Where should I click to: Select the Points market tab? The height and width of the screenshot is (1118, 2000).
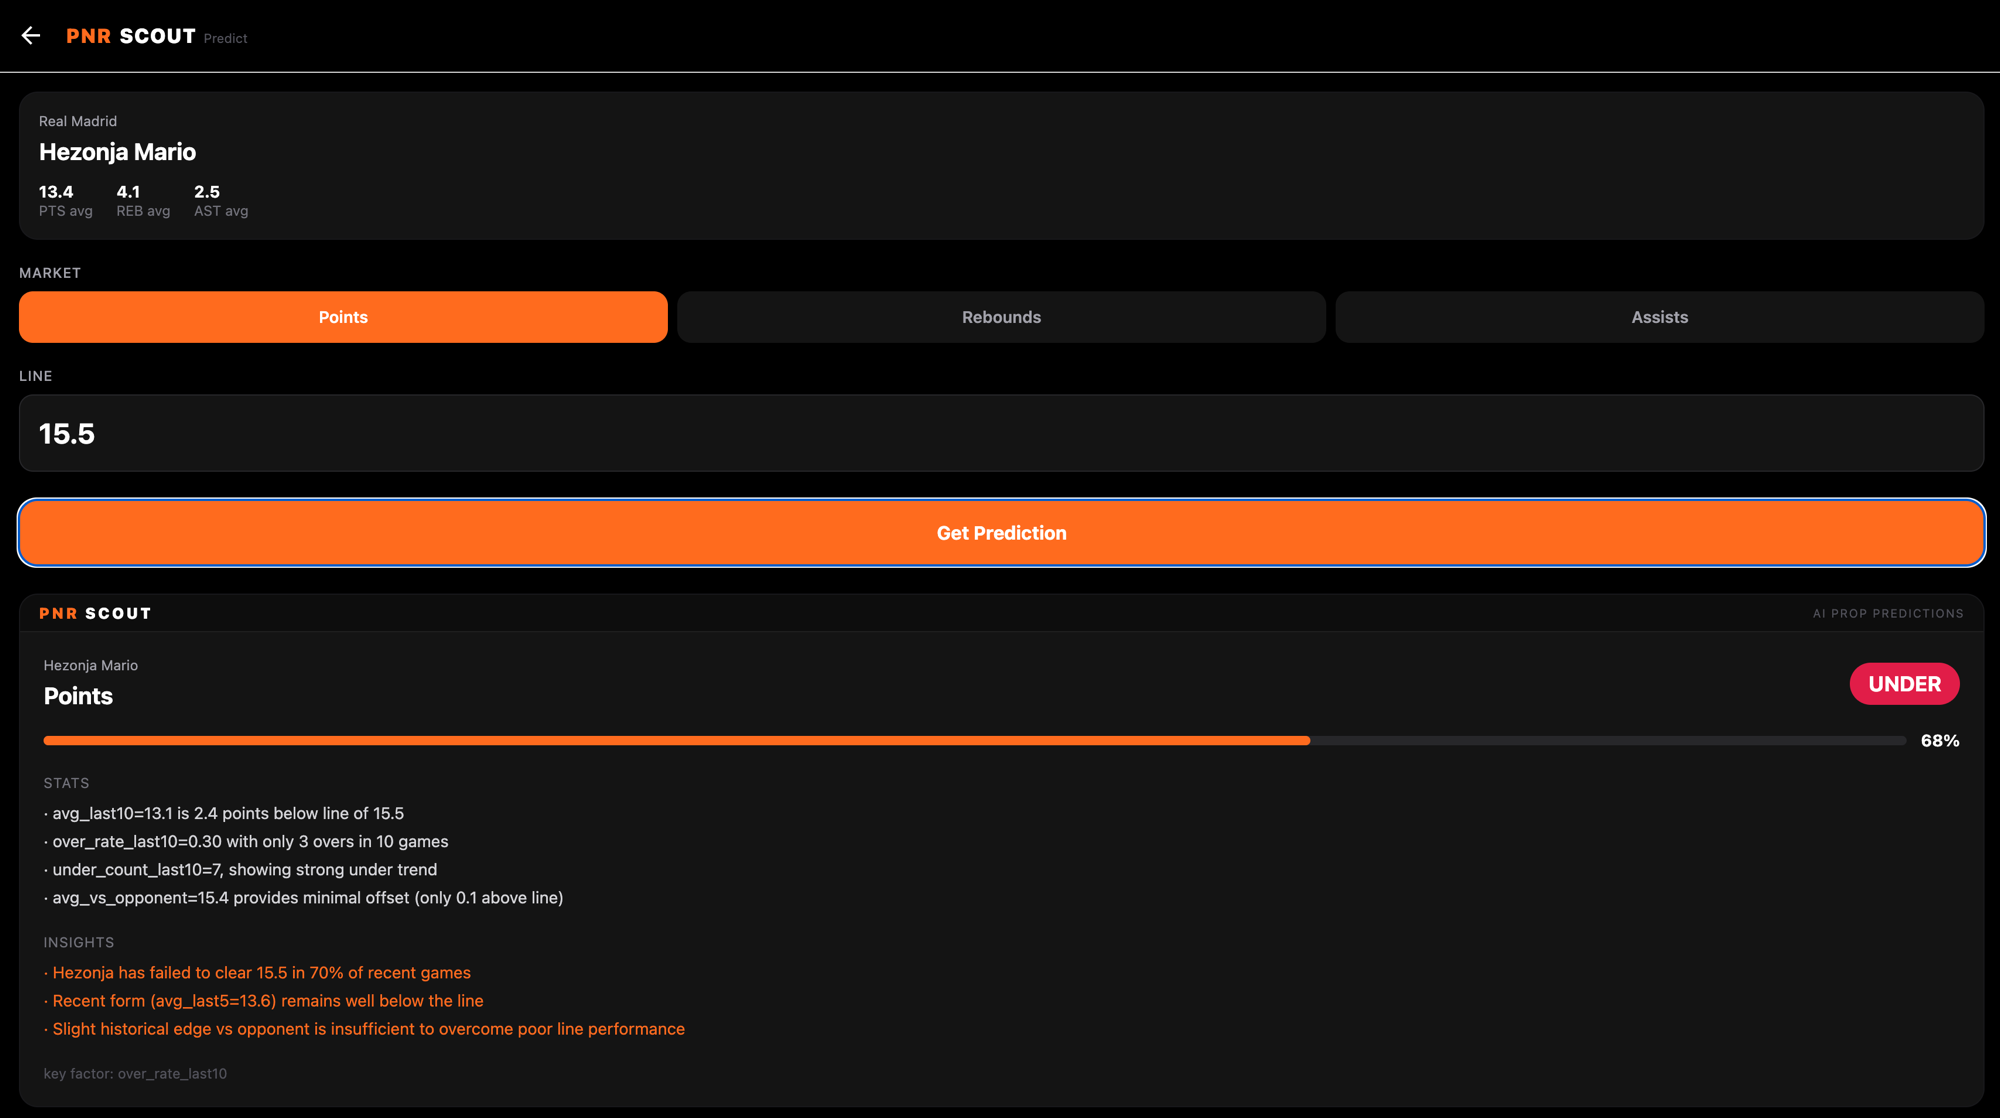point(343,317)
